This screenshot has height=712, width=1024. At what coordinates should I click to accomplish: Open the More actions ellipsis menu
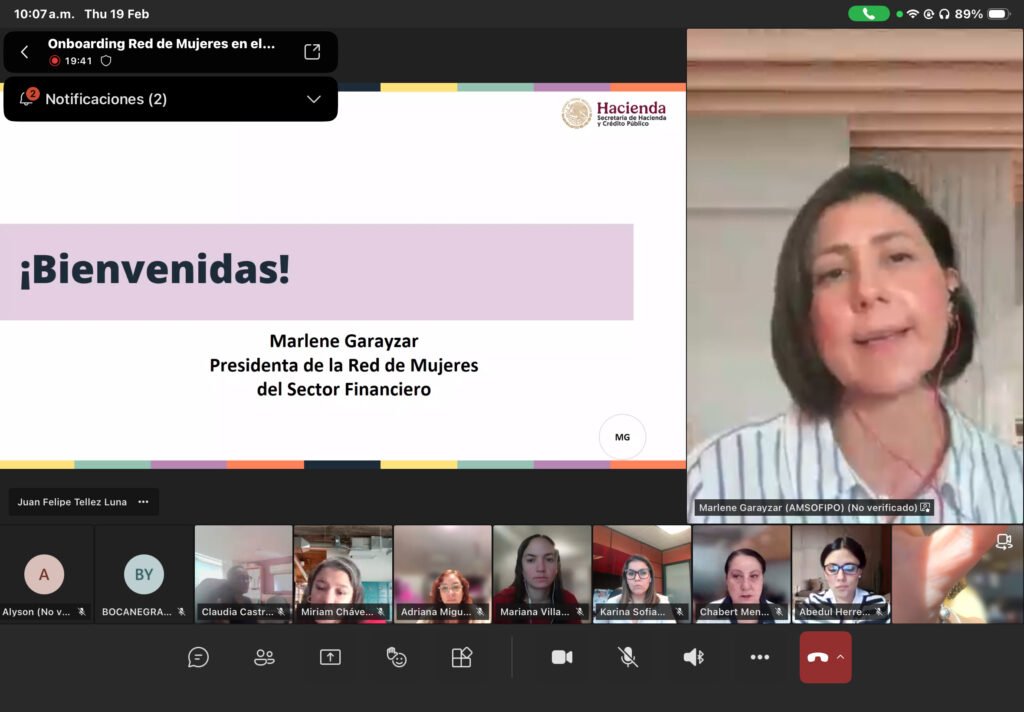tap(759, 657)
